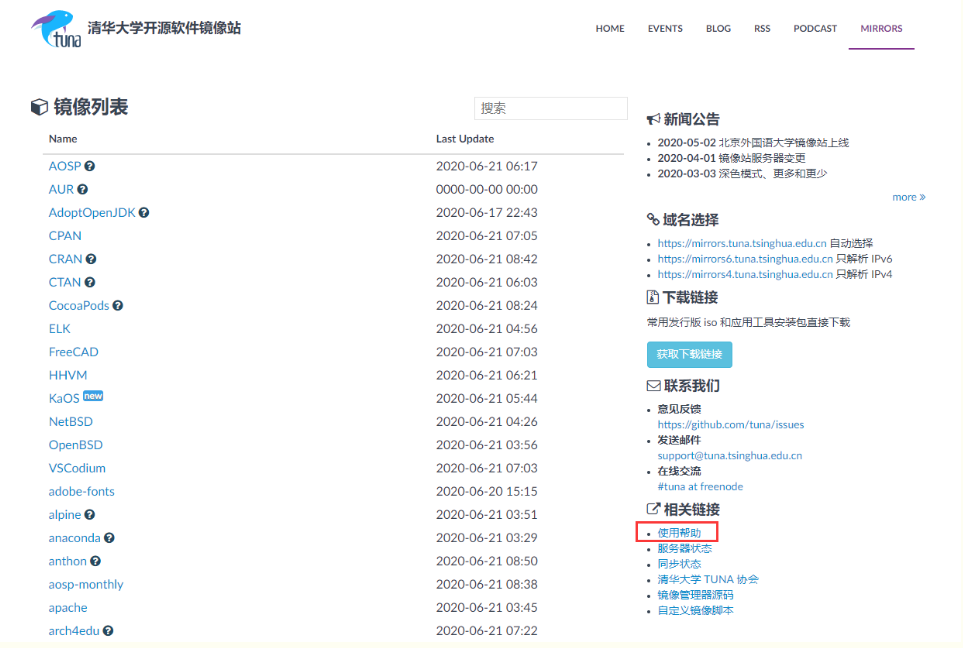Open the EVENTS menu item
Screen dimensions: 963x648
(x=665, y=28)
